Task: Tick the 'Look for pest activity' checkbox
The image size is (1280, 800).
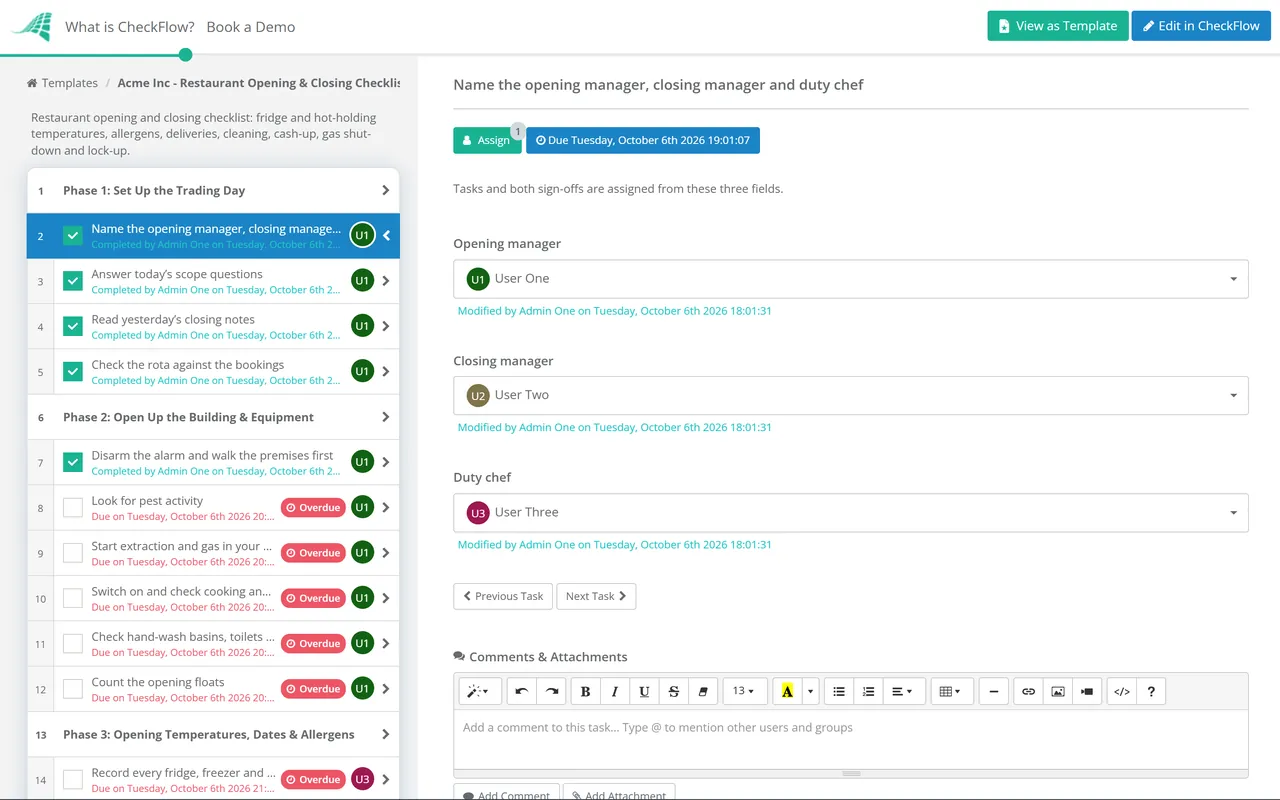Action: pyautogui.click(x=73, y=508)
